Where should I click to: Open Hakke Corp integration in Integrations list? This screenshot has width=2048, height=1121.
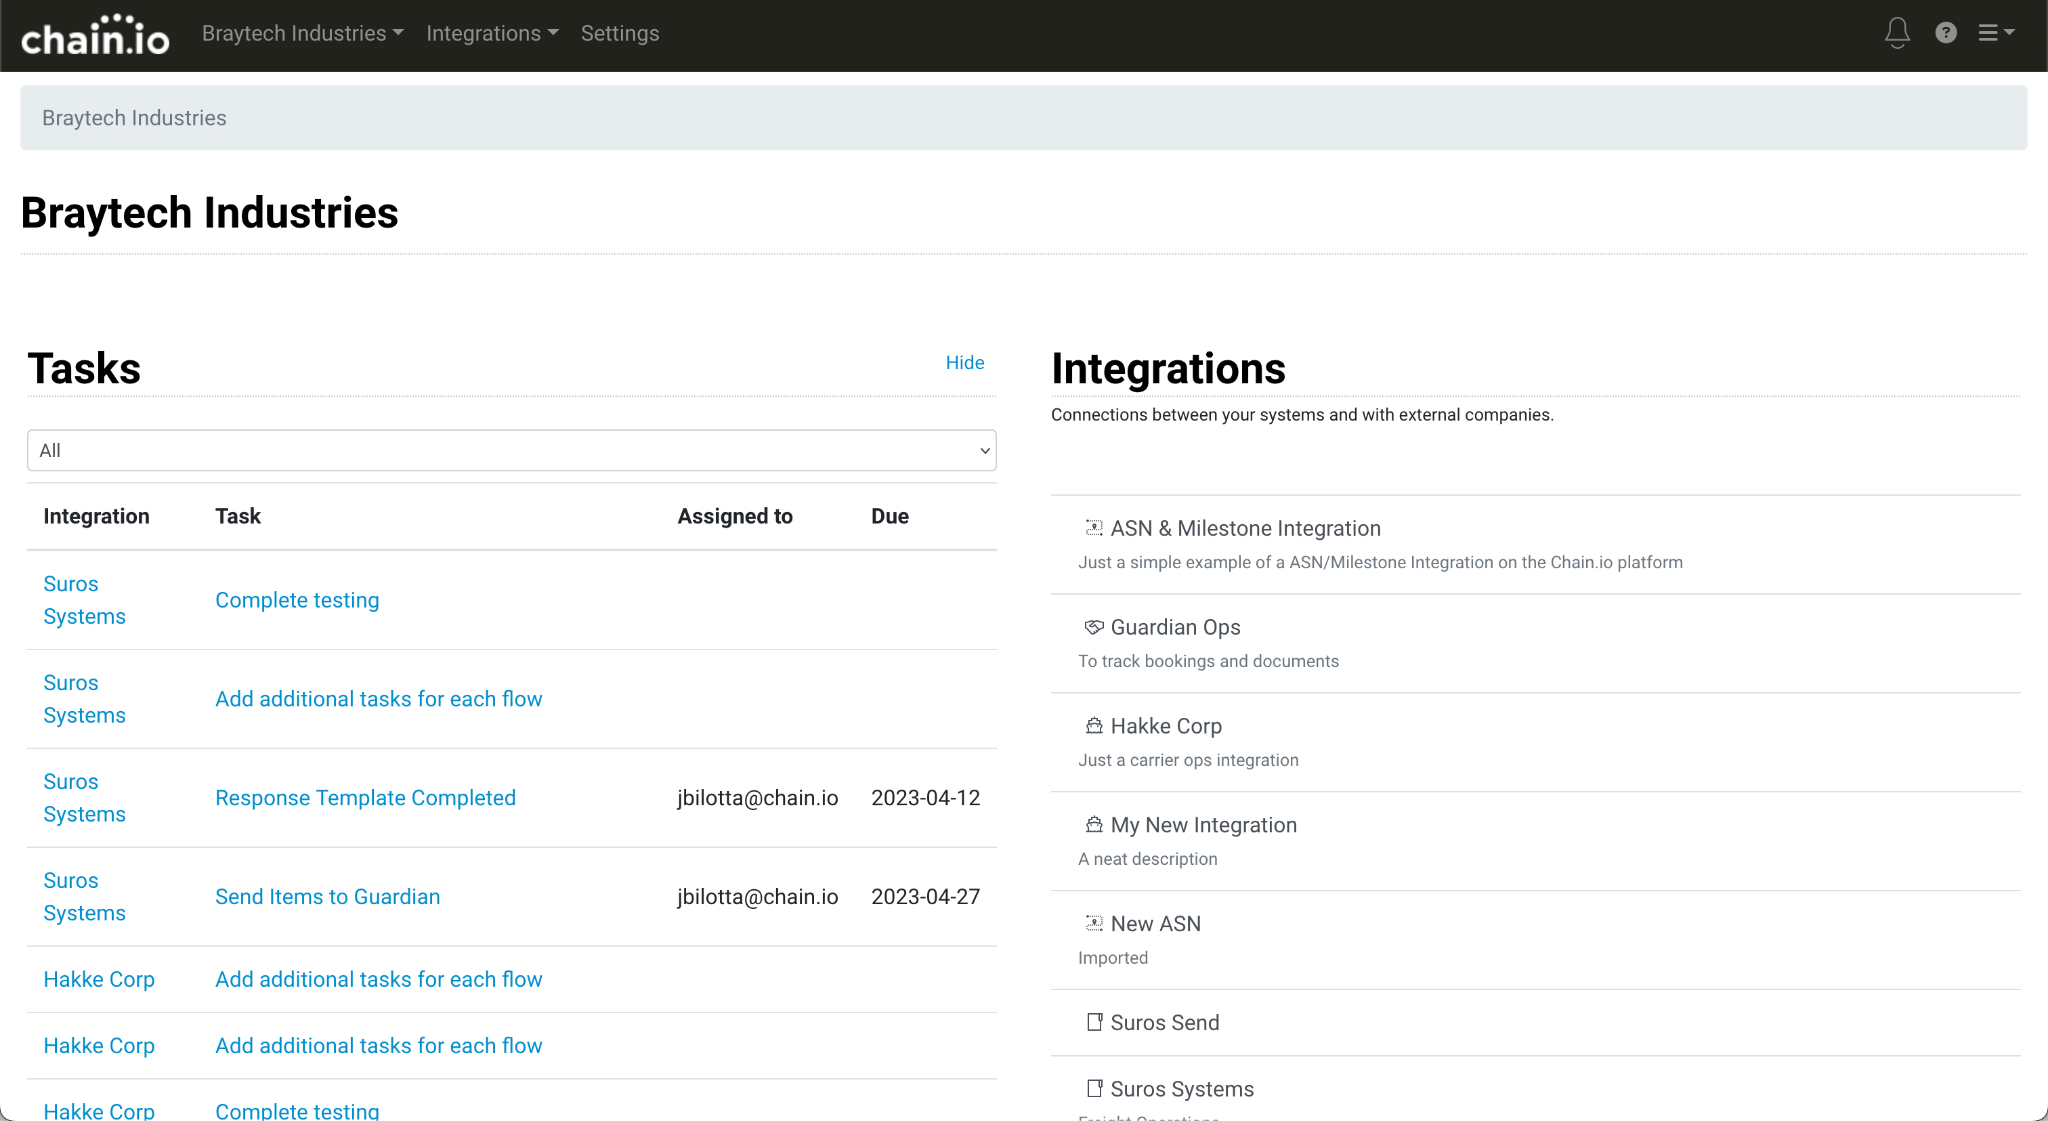coord(1166,726)
